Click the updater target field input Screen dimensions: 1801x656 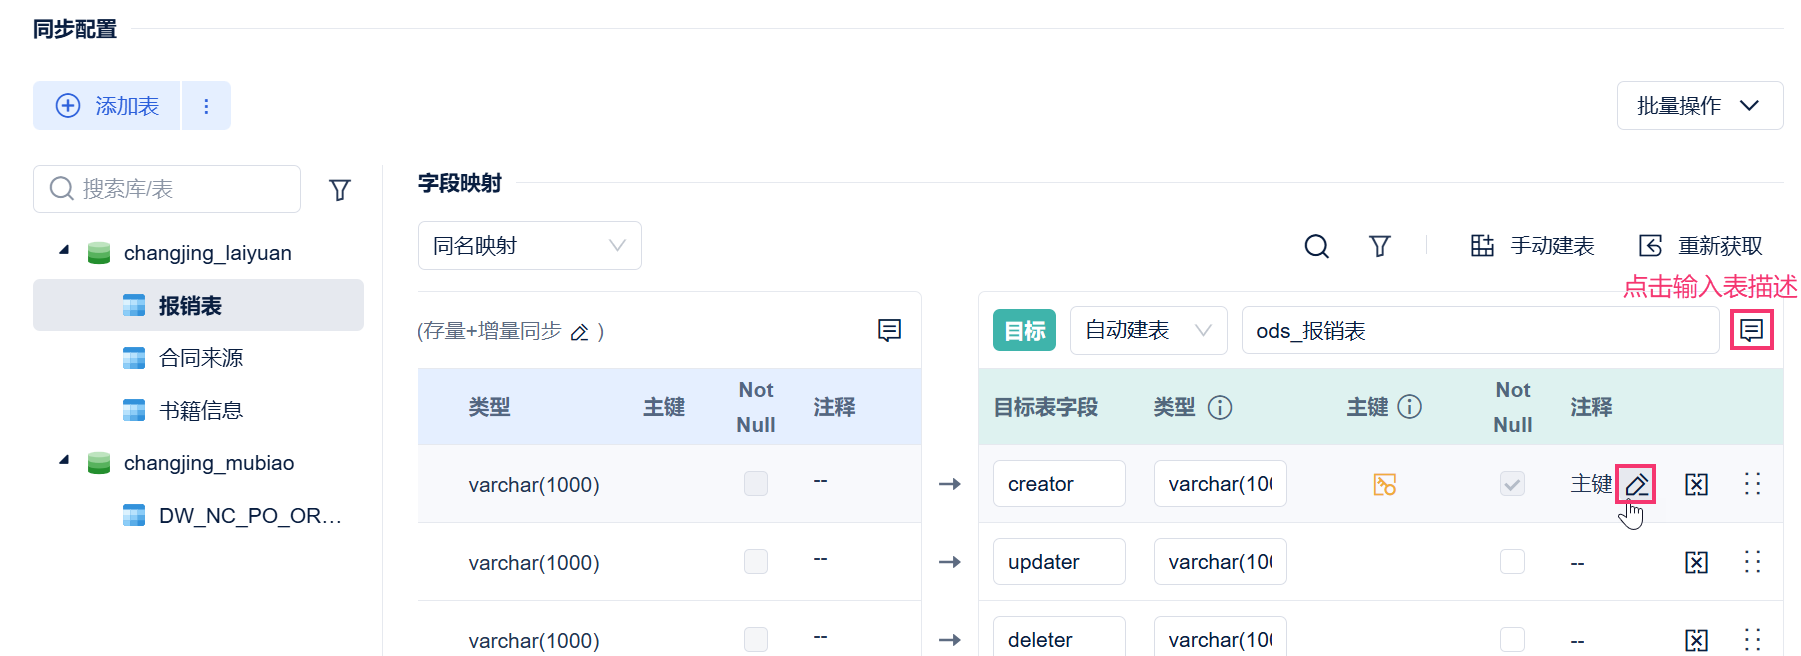point(1059,562)
